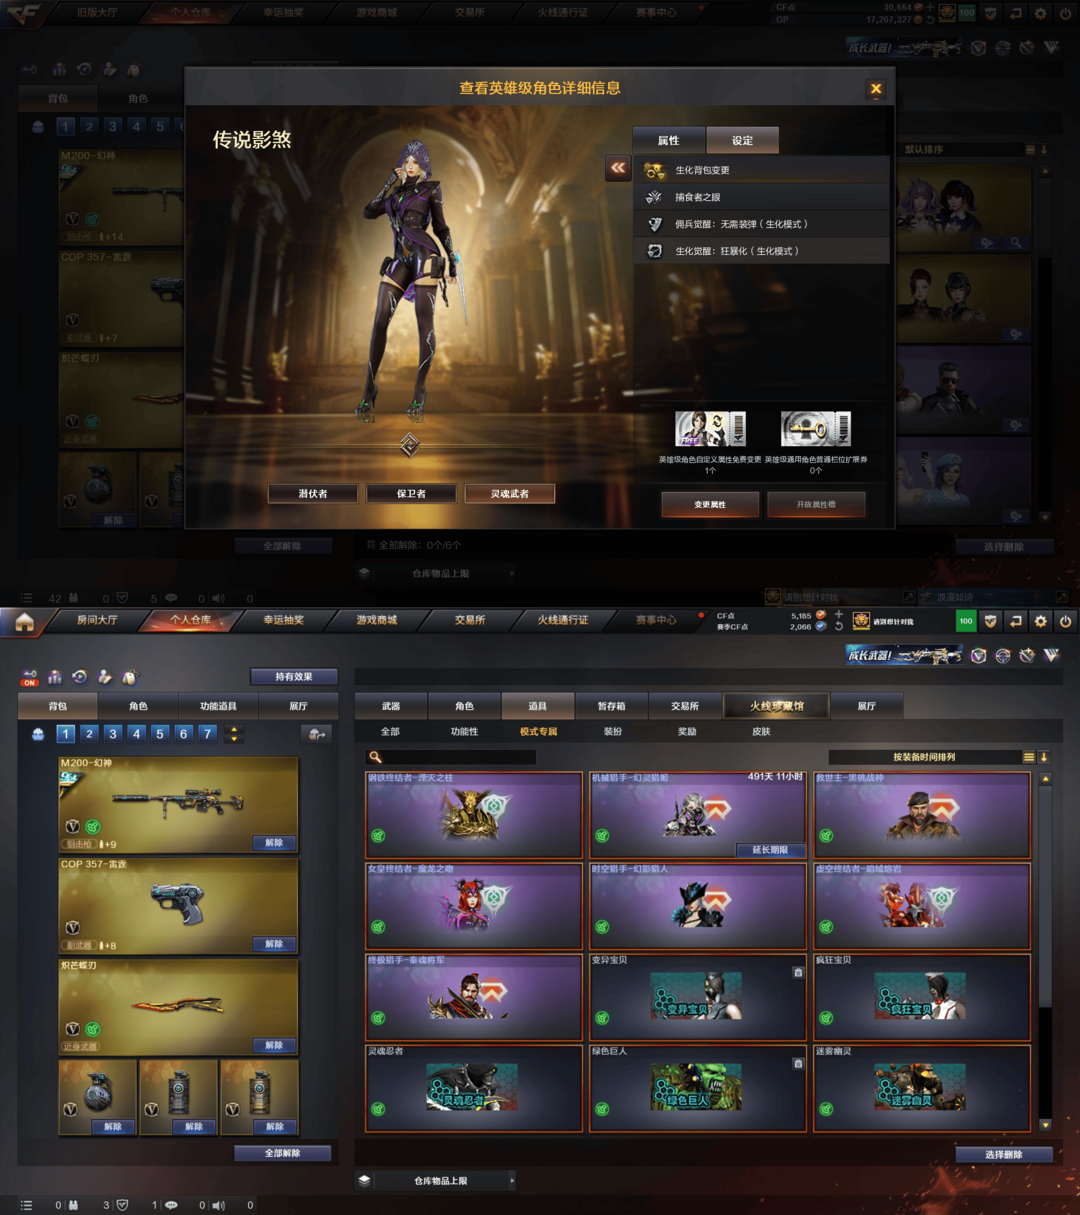1080x1215 pixels.
Task: Mute via speaker icon in lower status bar
Action: [218, 1205]
